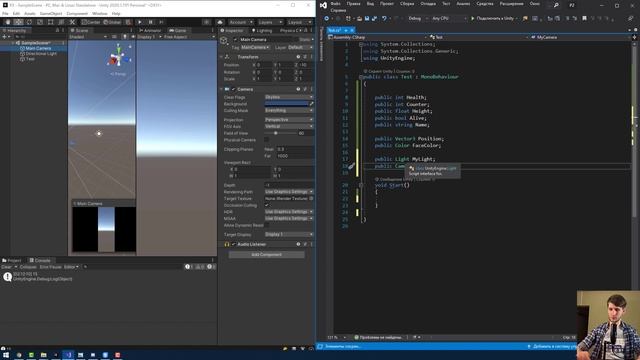Screen dimensions: 640x360
Task: Click the plus create button in Hierarchy
Action: pos(5,37)
